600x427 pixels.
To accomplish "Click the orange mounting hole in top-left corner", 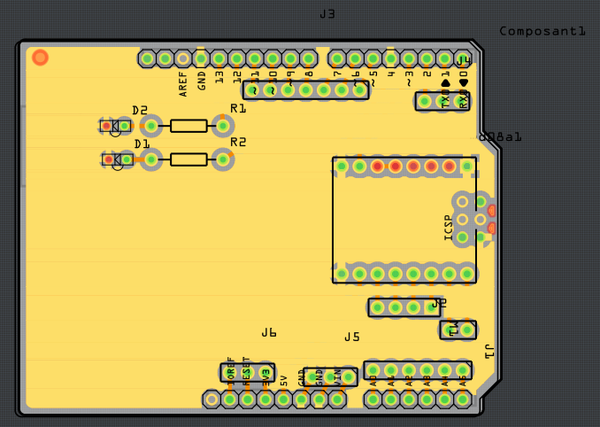I will click(40, 57).
